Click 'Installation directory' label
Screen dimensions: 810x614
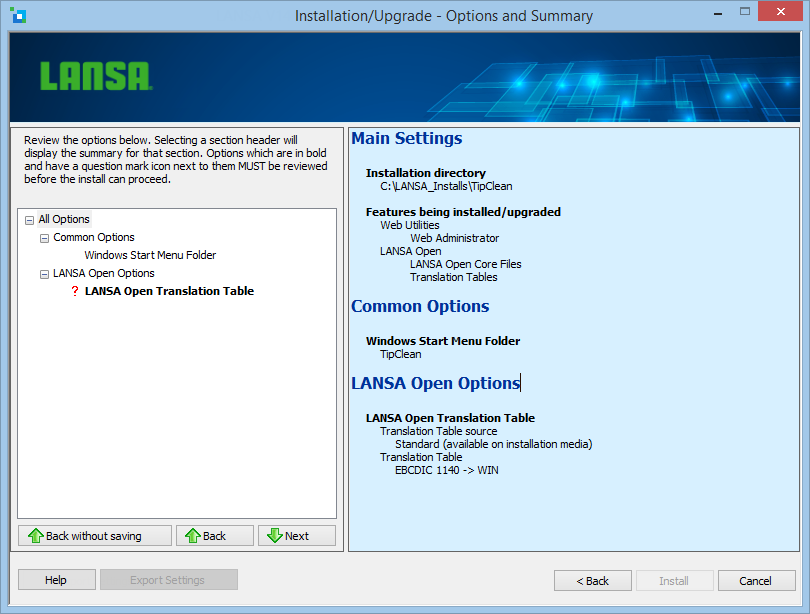click(x=426, y=173)
